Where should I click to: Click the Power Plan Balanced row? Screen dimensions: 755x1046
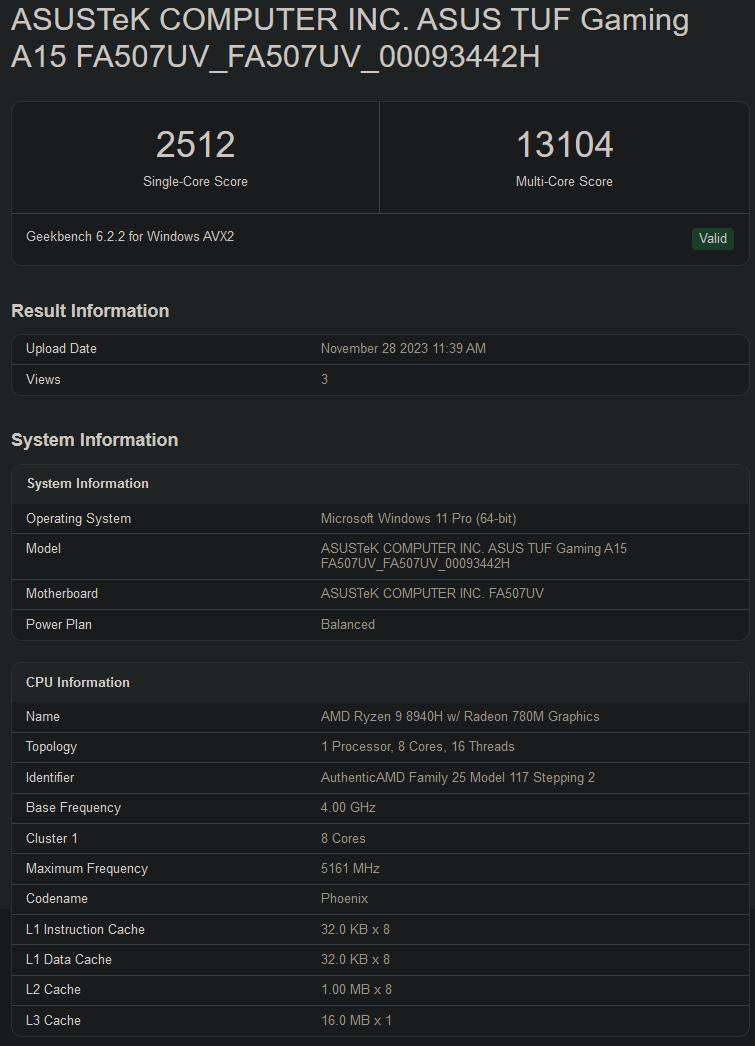pyautogui.click(x=380, y=625)
